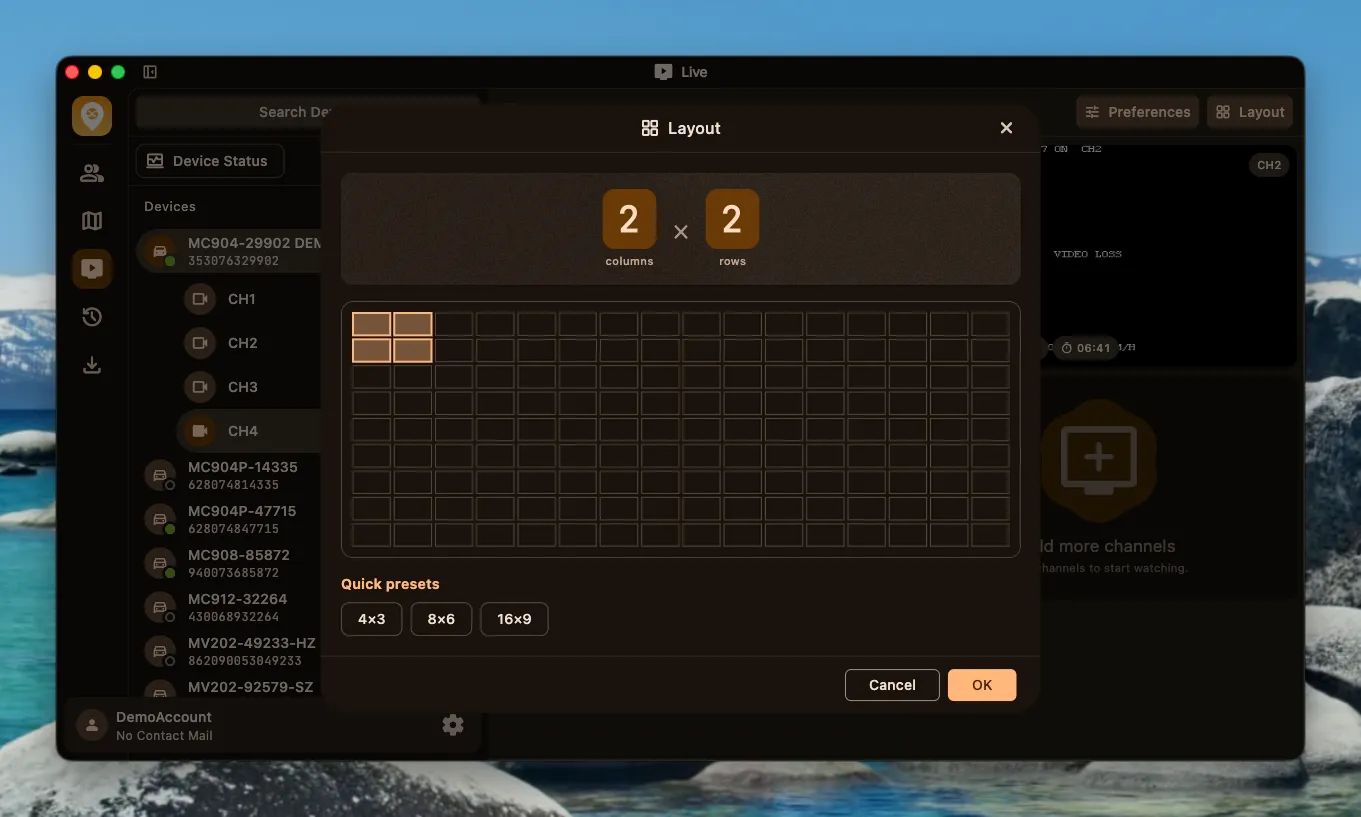Screen dimensions: 1361x817
Task: Select the CH3 channel row
Action: point(249,387)
